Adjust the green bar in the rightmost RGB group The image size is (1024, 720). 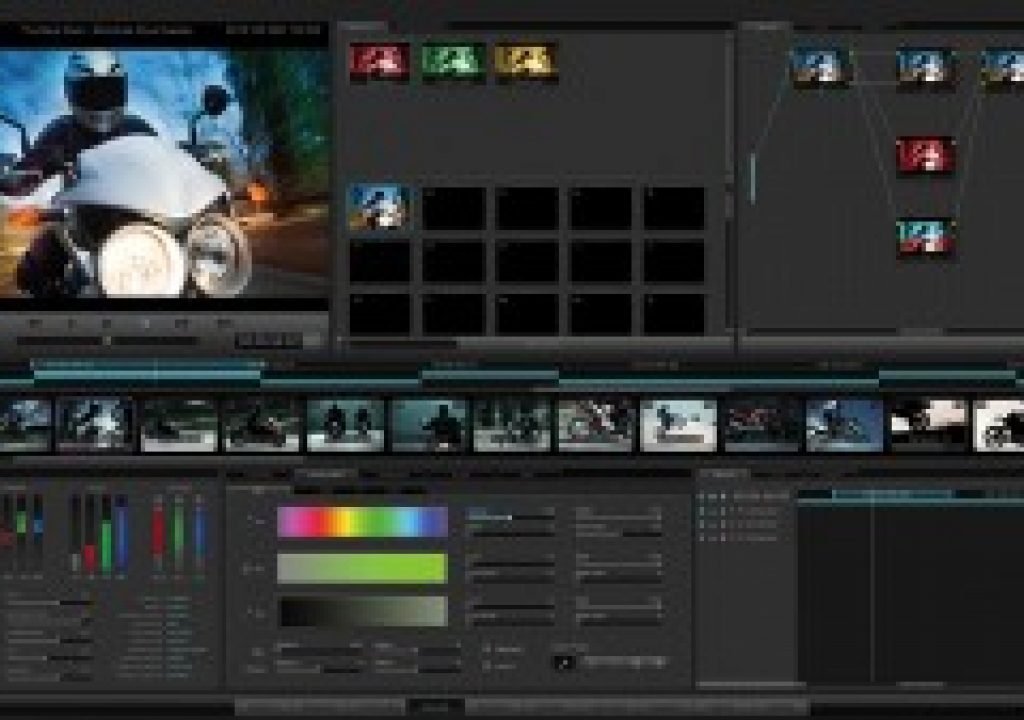coord(179,533)
